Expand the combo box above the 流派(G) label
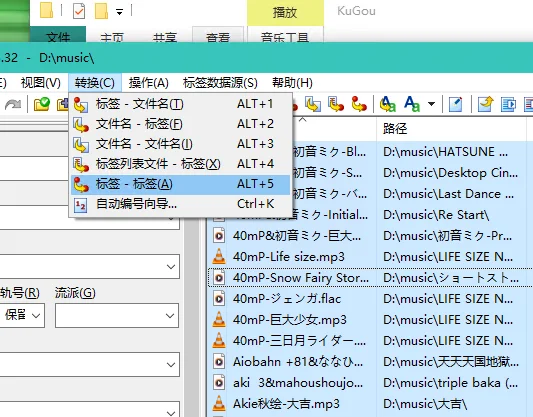Viewport: 533px width, 417px height. point(171,267)
